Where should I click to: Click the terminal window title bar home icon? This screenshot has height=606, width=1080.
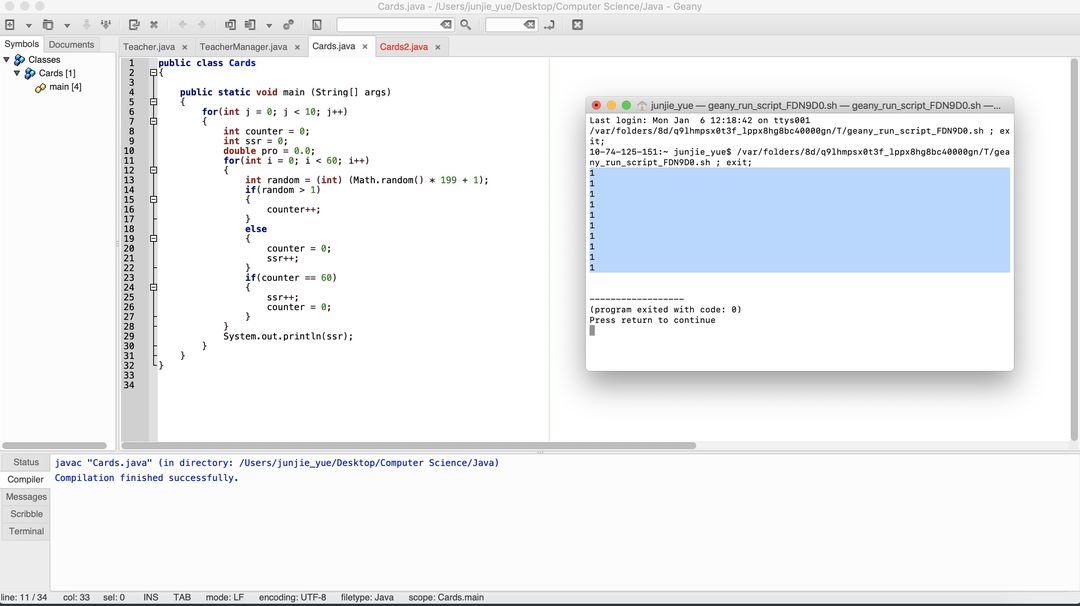coord(642,105)
